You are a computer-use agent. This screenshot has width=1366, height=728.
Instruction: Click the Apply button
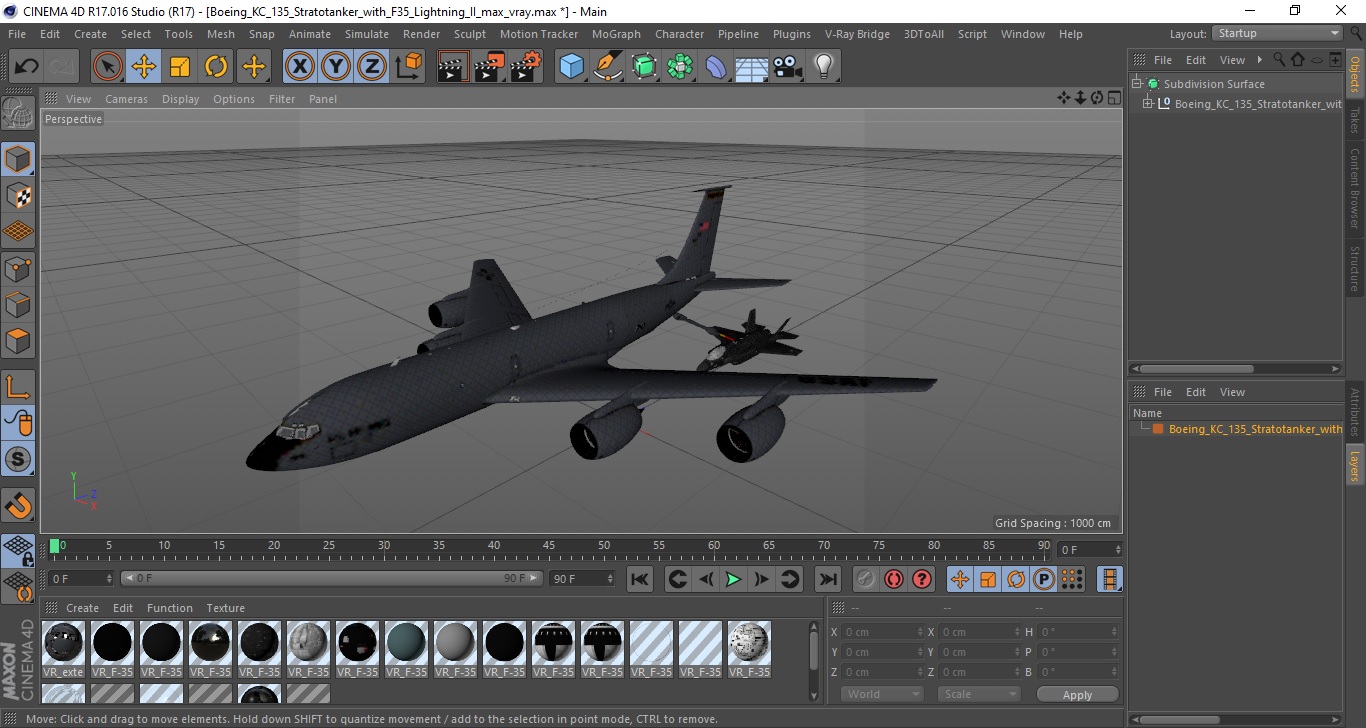click(1077, 694)
